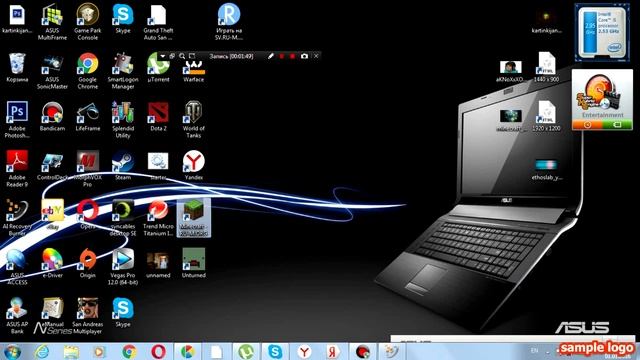Open the aKNoXxXD image thumbnail
The height and width of the screenshot is (360, 640).
[x=510, y=71]
